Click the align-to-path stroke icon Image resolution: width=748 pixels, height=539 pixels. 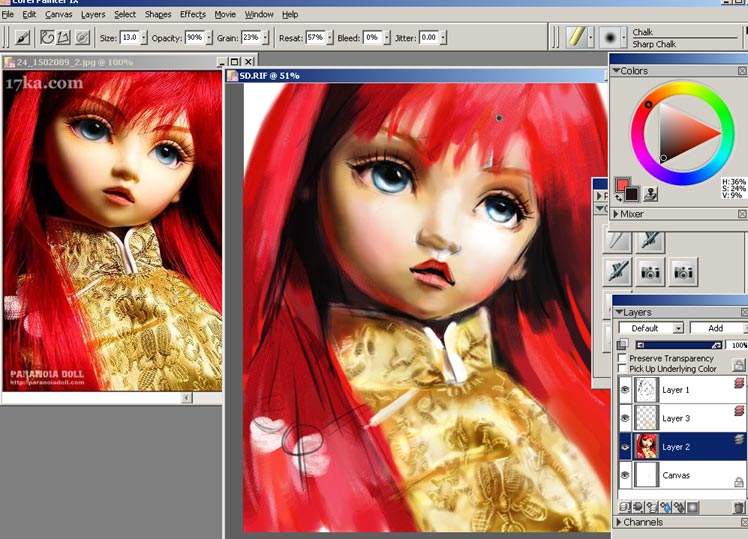[x=82, y=37]
